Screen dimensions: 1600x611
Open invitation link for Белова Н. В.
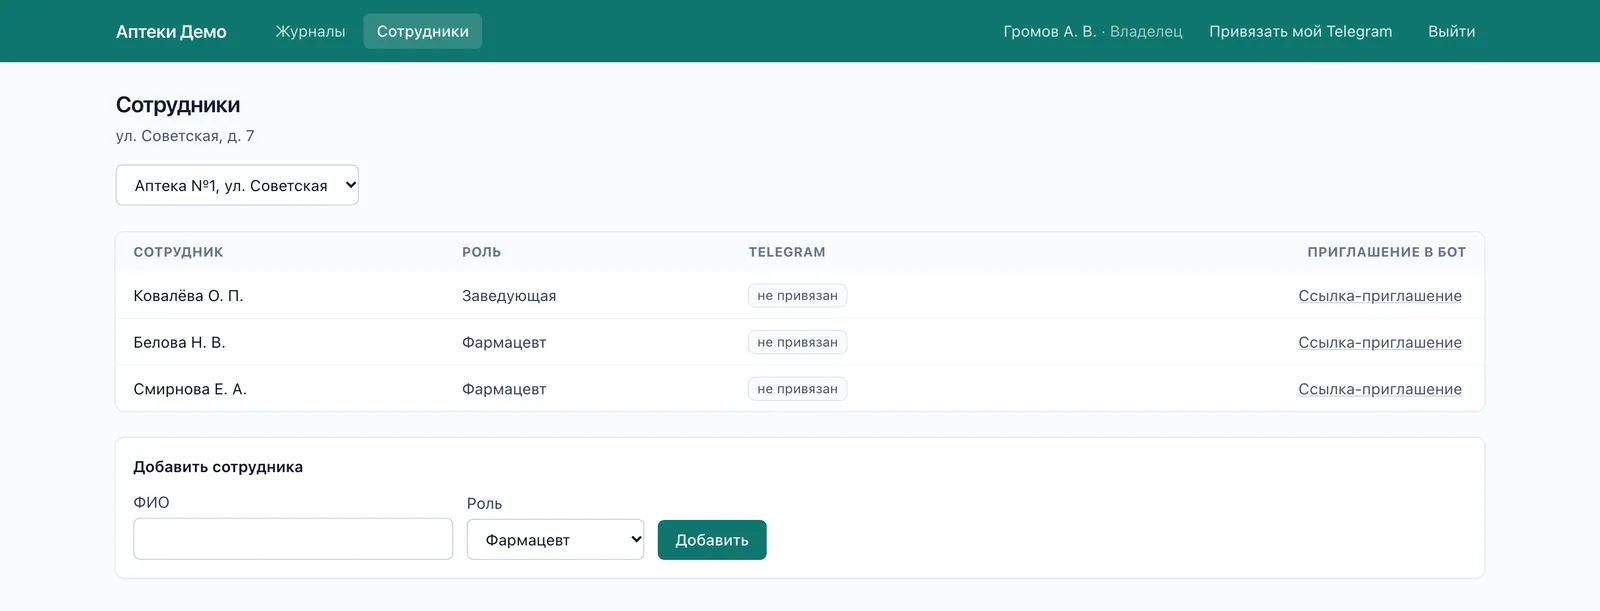tap(1380, 343)
